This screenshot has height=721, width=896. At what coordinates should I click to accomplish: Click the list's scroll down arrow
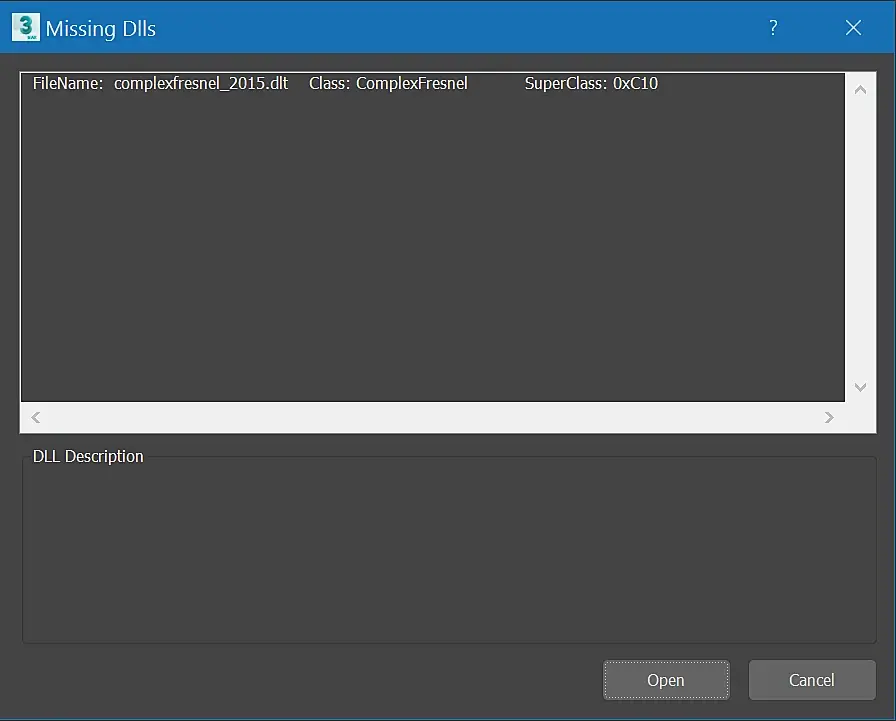click(860, 387)
